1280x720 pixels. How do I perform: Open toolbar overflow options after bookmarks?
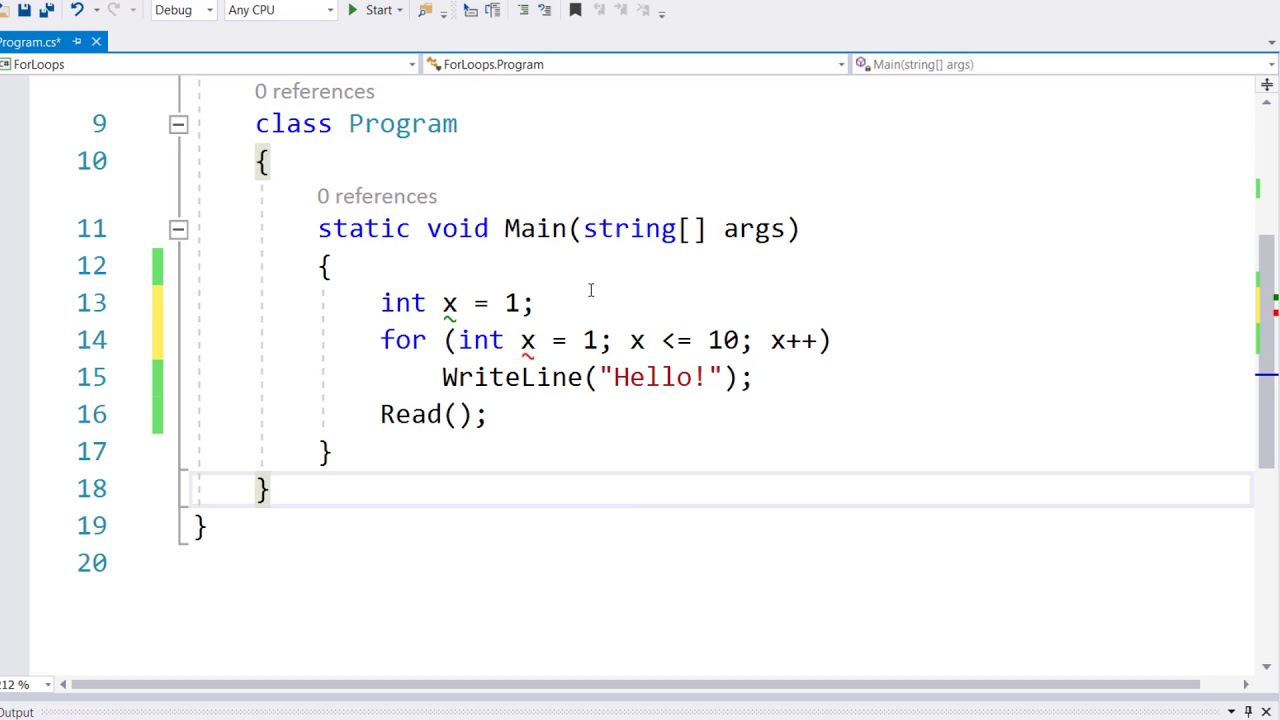[662, 12]
